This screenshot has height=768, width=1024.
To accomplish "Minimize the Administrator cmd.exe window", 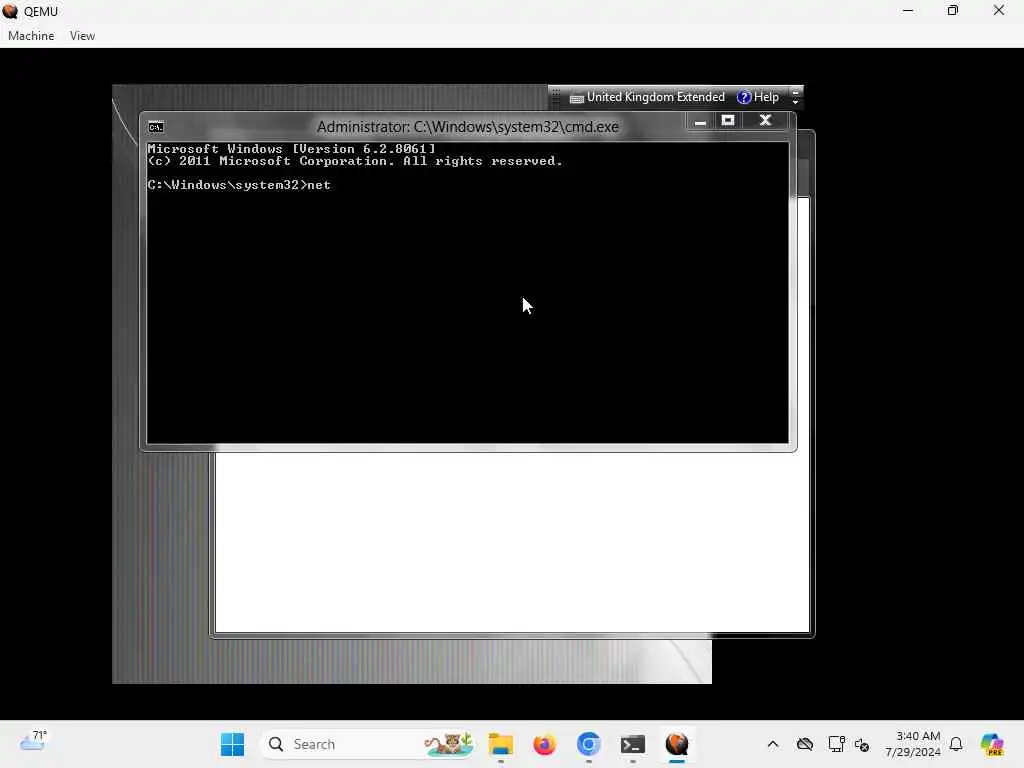I will click(x=700, y=121).
